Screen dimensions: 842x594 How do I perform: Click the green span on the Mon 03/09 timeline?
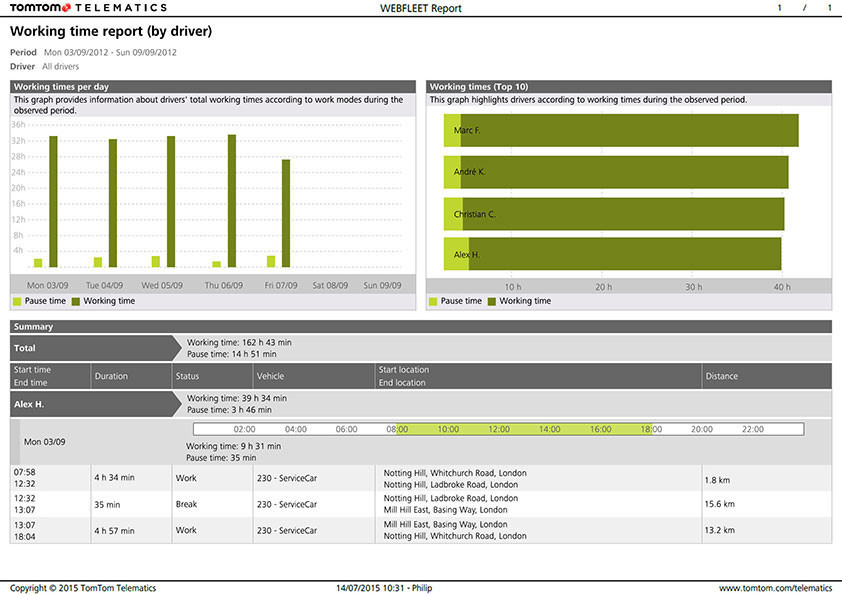[x=523, y=429]
